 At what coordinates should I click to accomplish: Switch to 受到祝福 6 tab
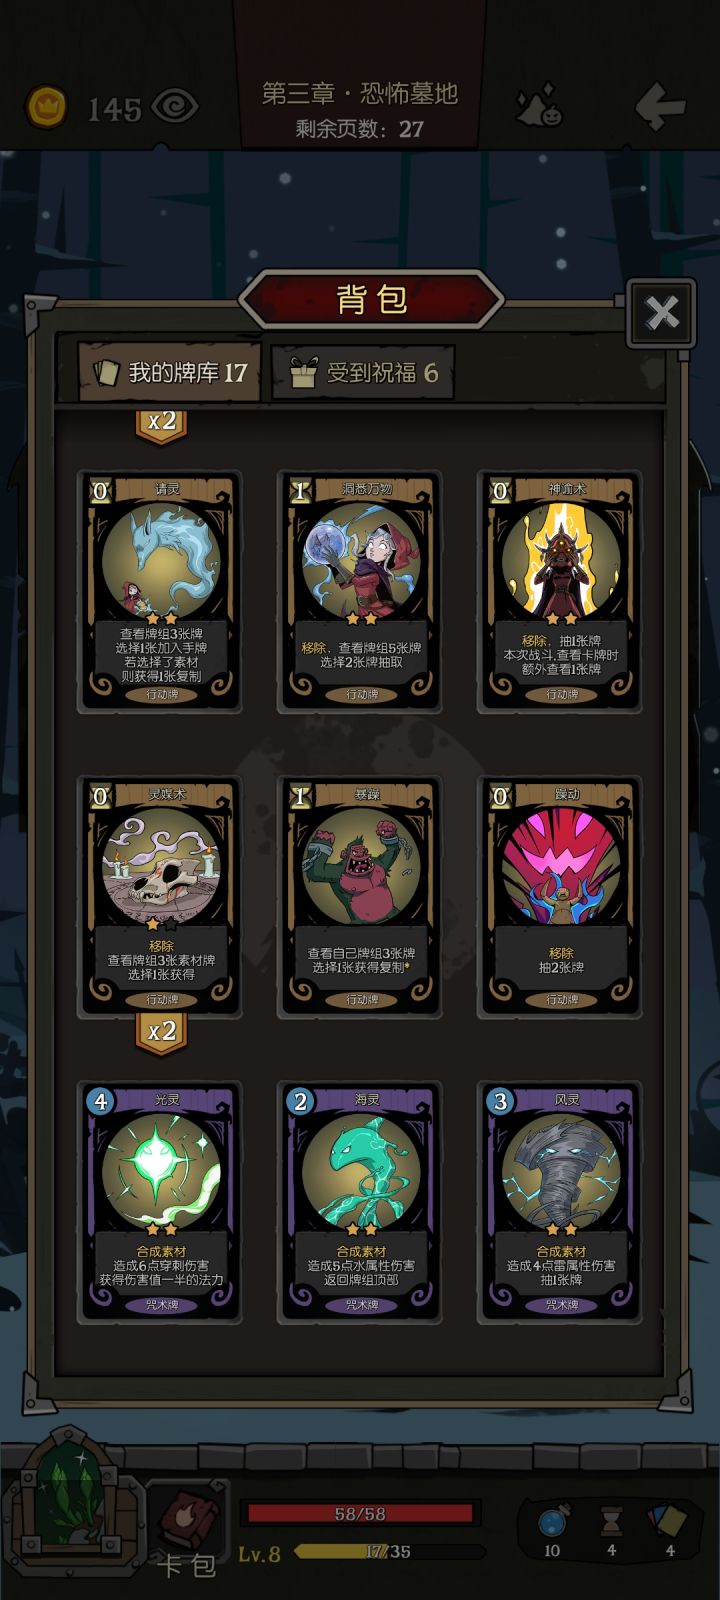coord(363,373)
